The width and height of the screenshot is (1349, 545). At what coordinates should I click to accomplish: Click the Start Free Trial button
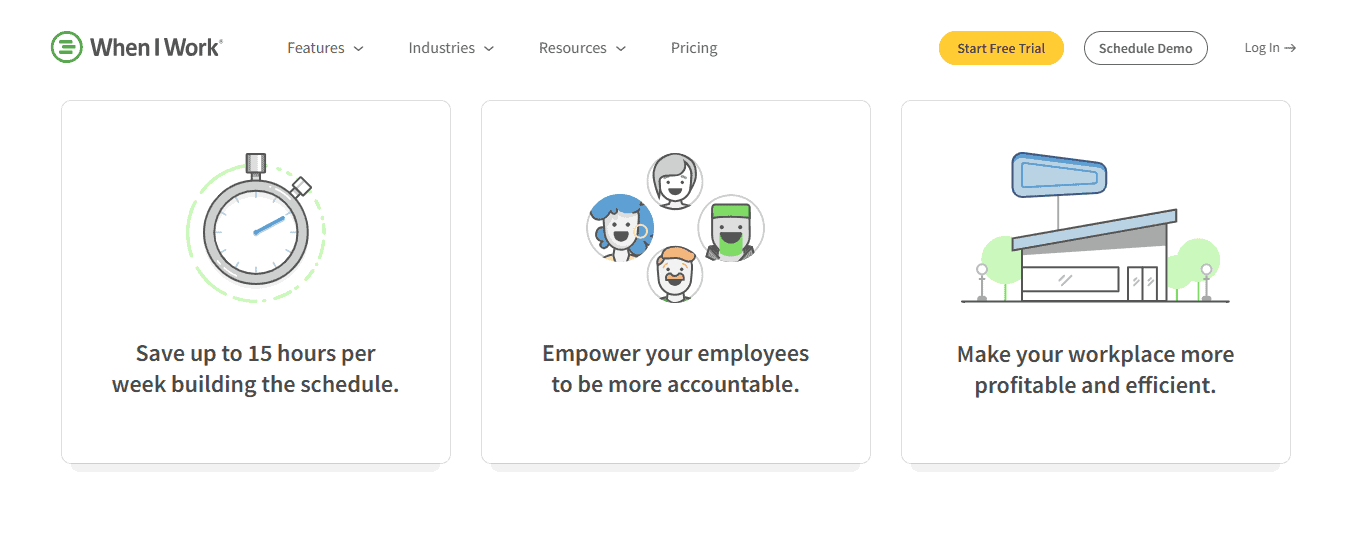[1001, 48]
